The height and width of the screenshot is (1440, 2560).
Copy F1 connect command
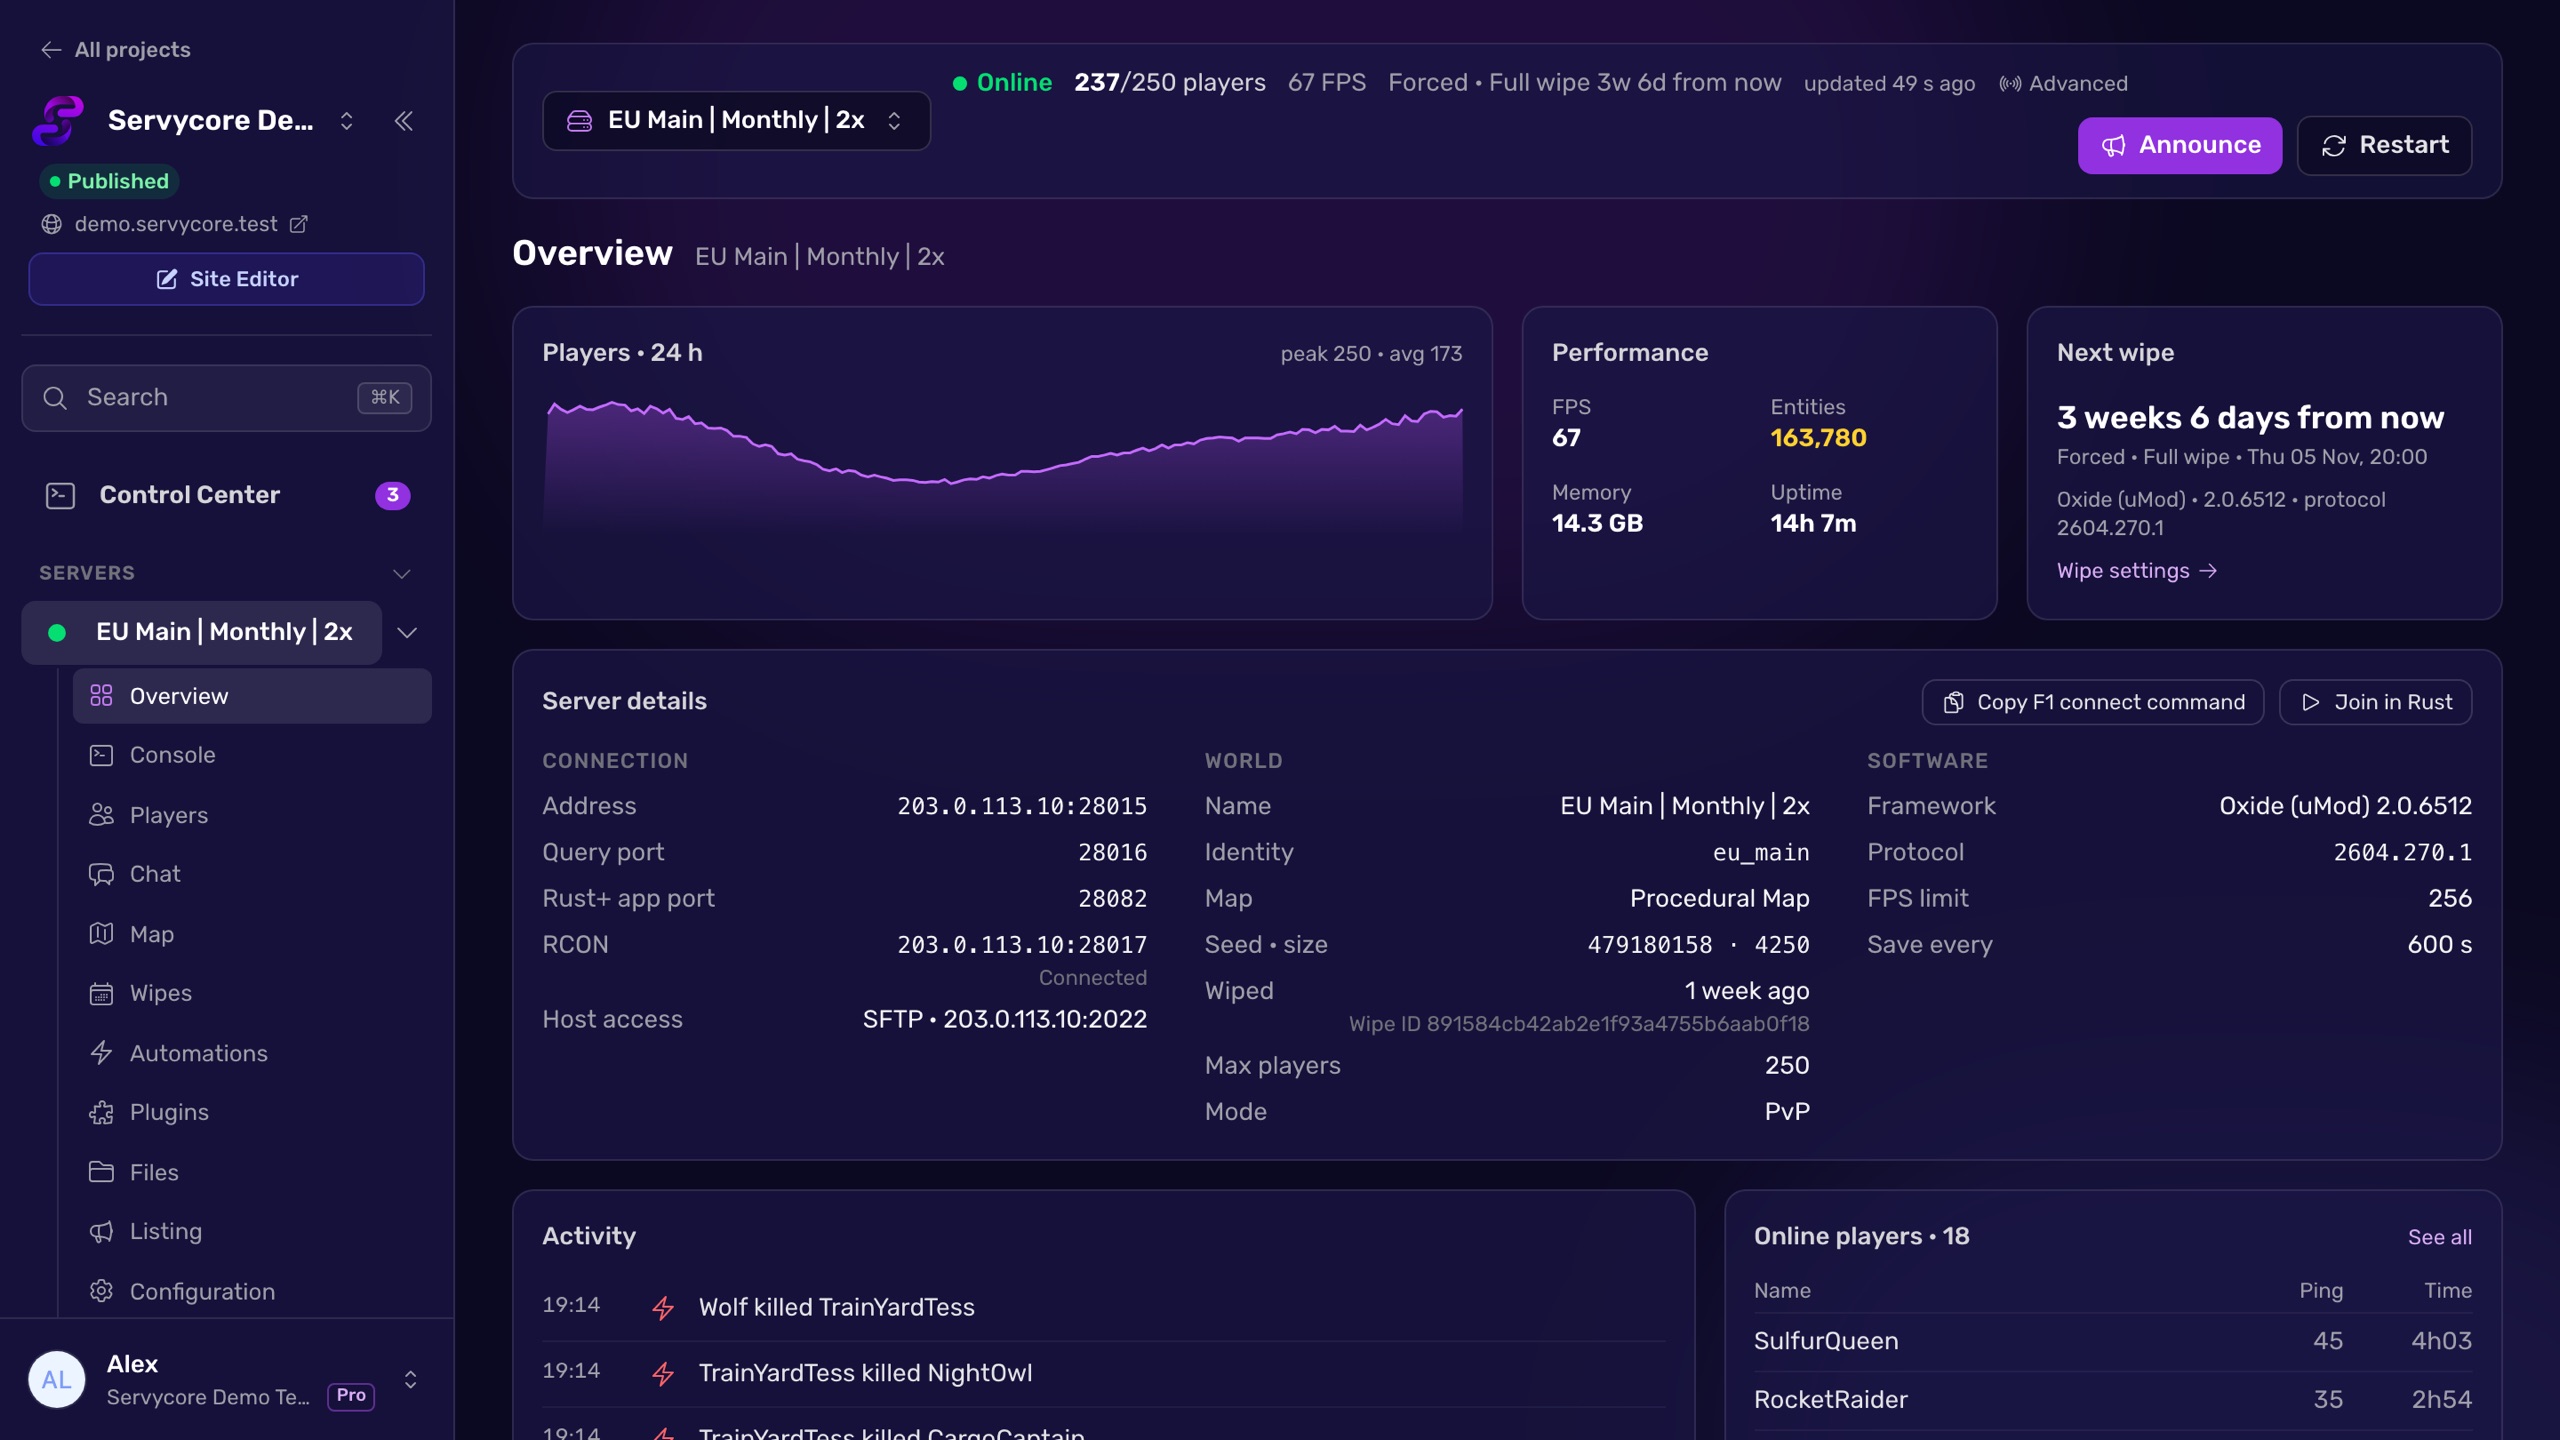2093,703
